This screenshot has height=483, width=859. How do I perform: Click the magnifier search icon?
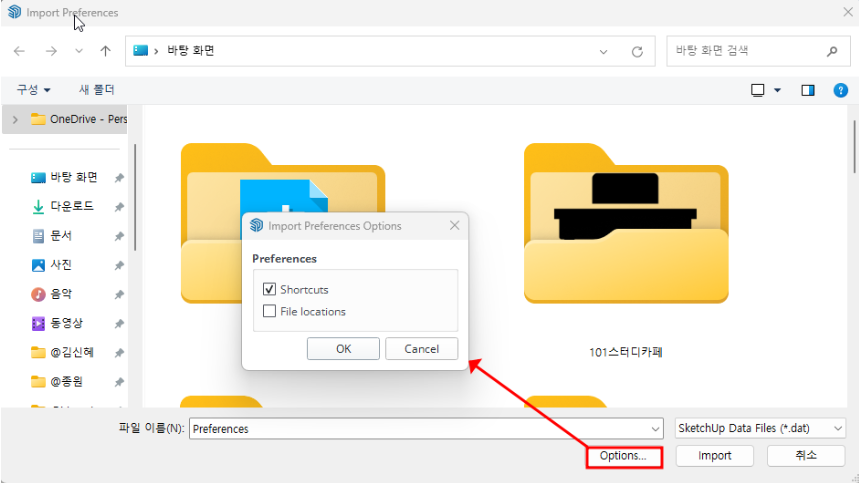(x=832, y=51)
